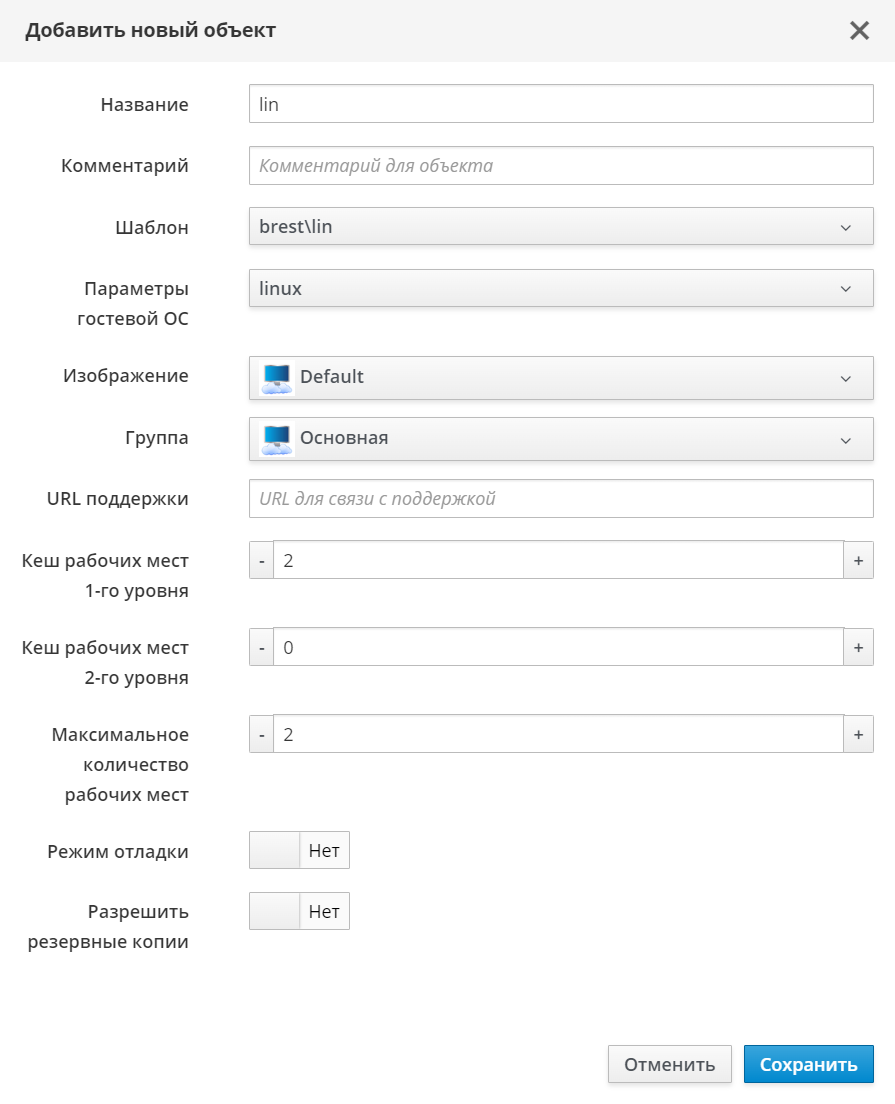This screenshot has width=895, height=1104.
Task: Click the URL поддержки input field
Action: [x=561, y=499]
